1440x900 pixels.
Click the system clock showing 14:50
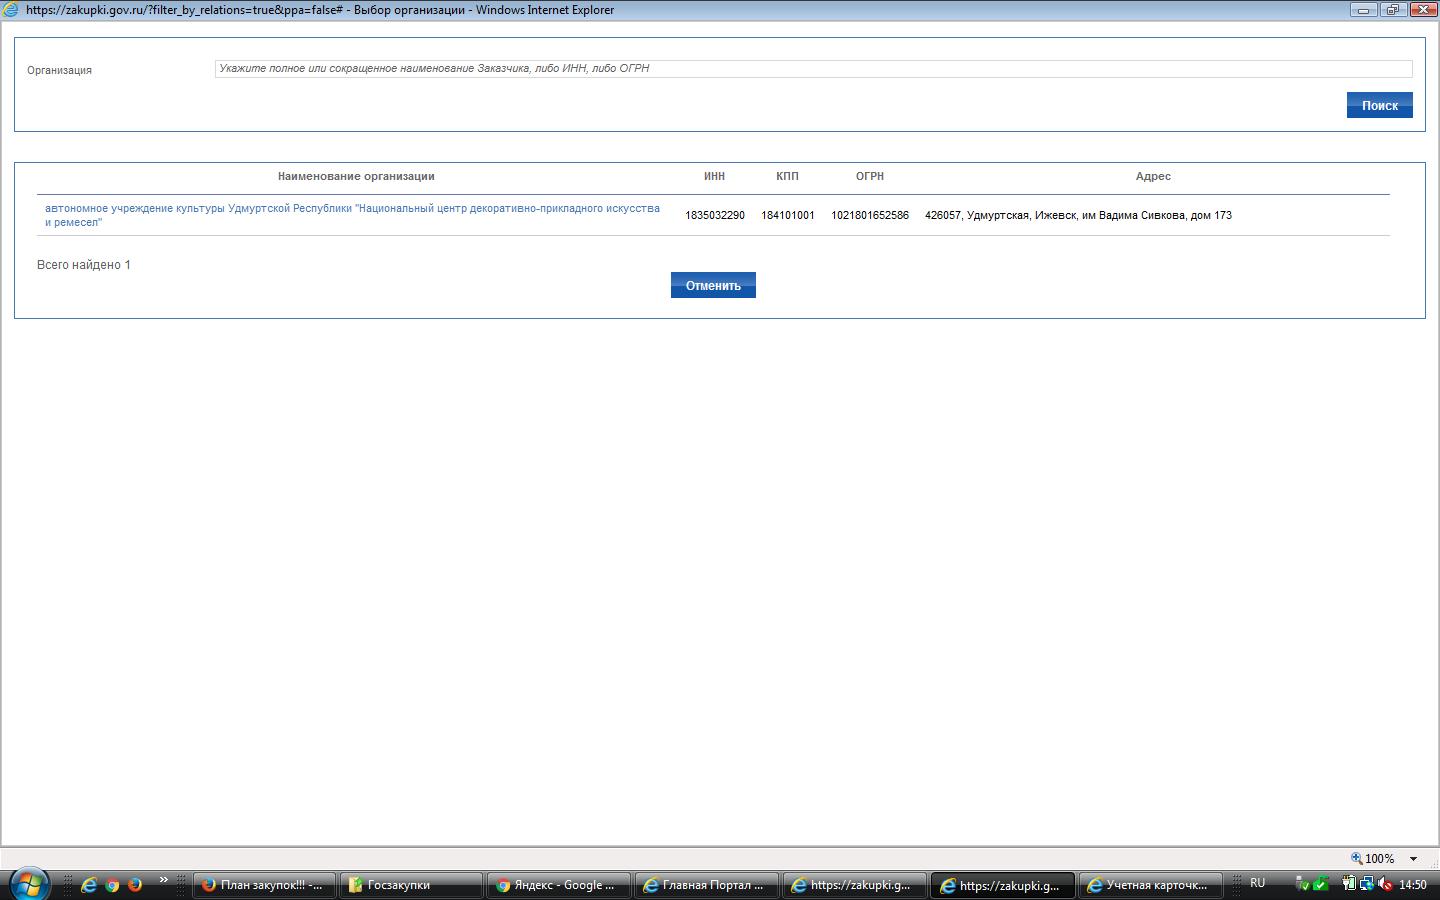[x=1412, y=885]
